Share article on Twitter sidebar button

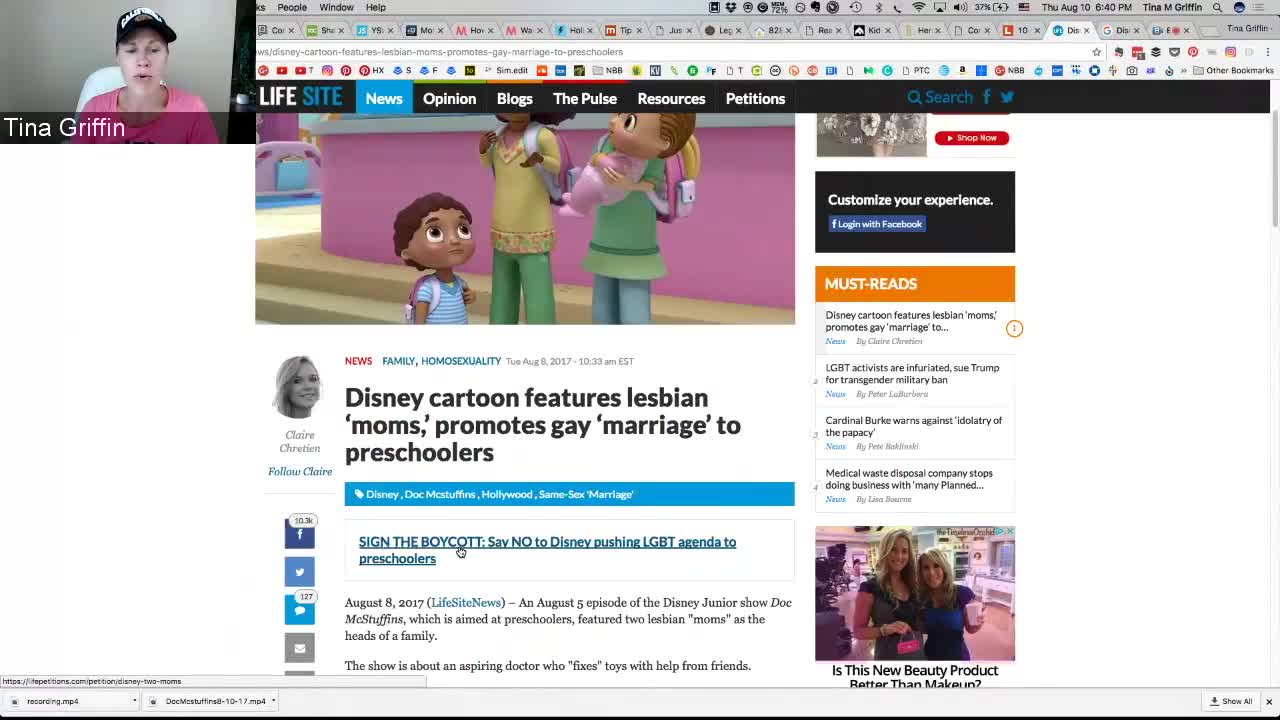click(x=299, y=572)
